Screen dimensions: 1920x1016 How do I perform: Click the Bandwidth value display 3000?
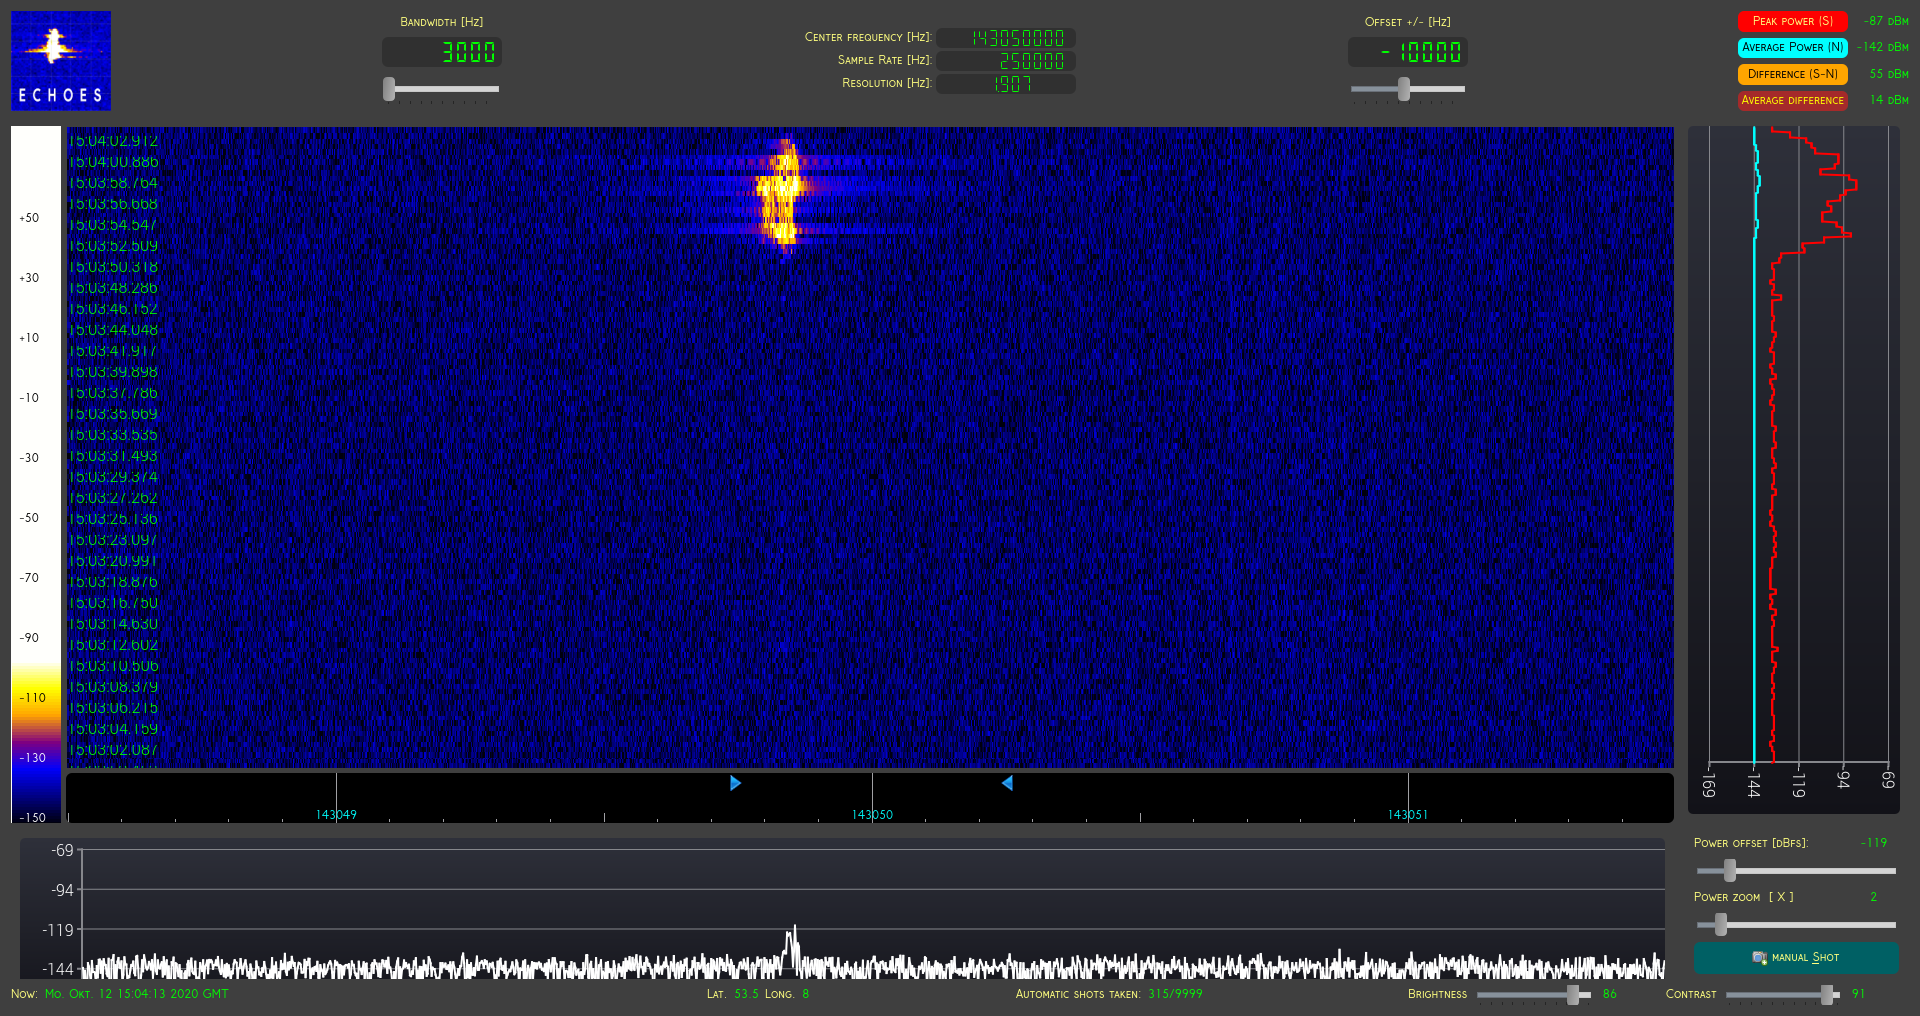click(x=442, y=52)
